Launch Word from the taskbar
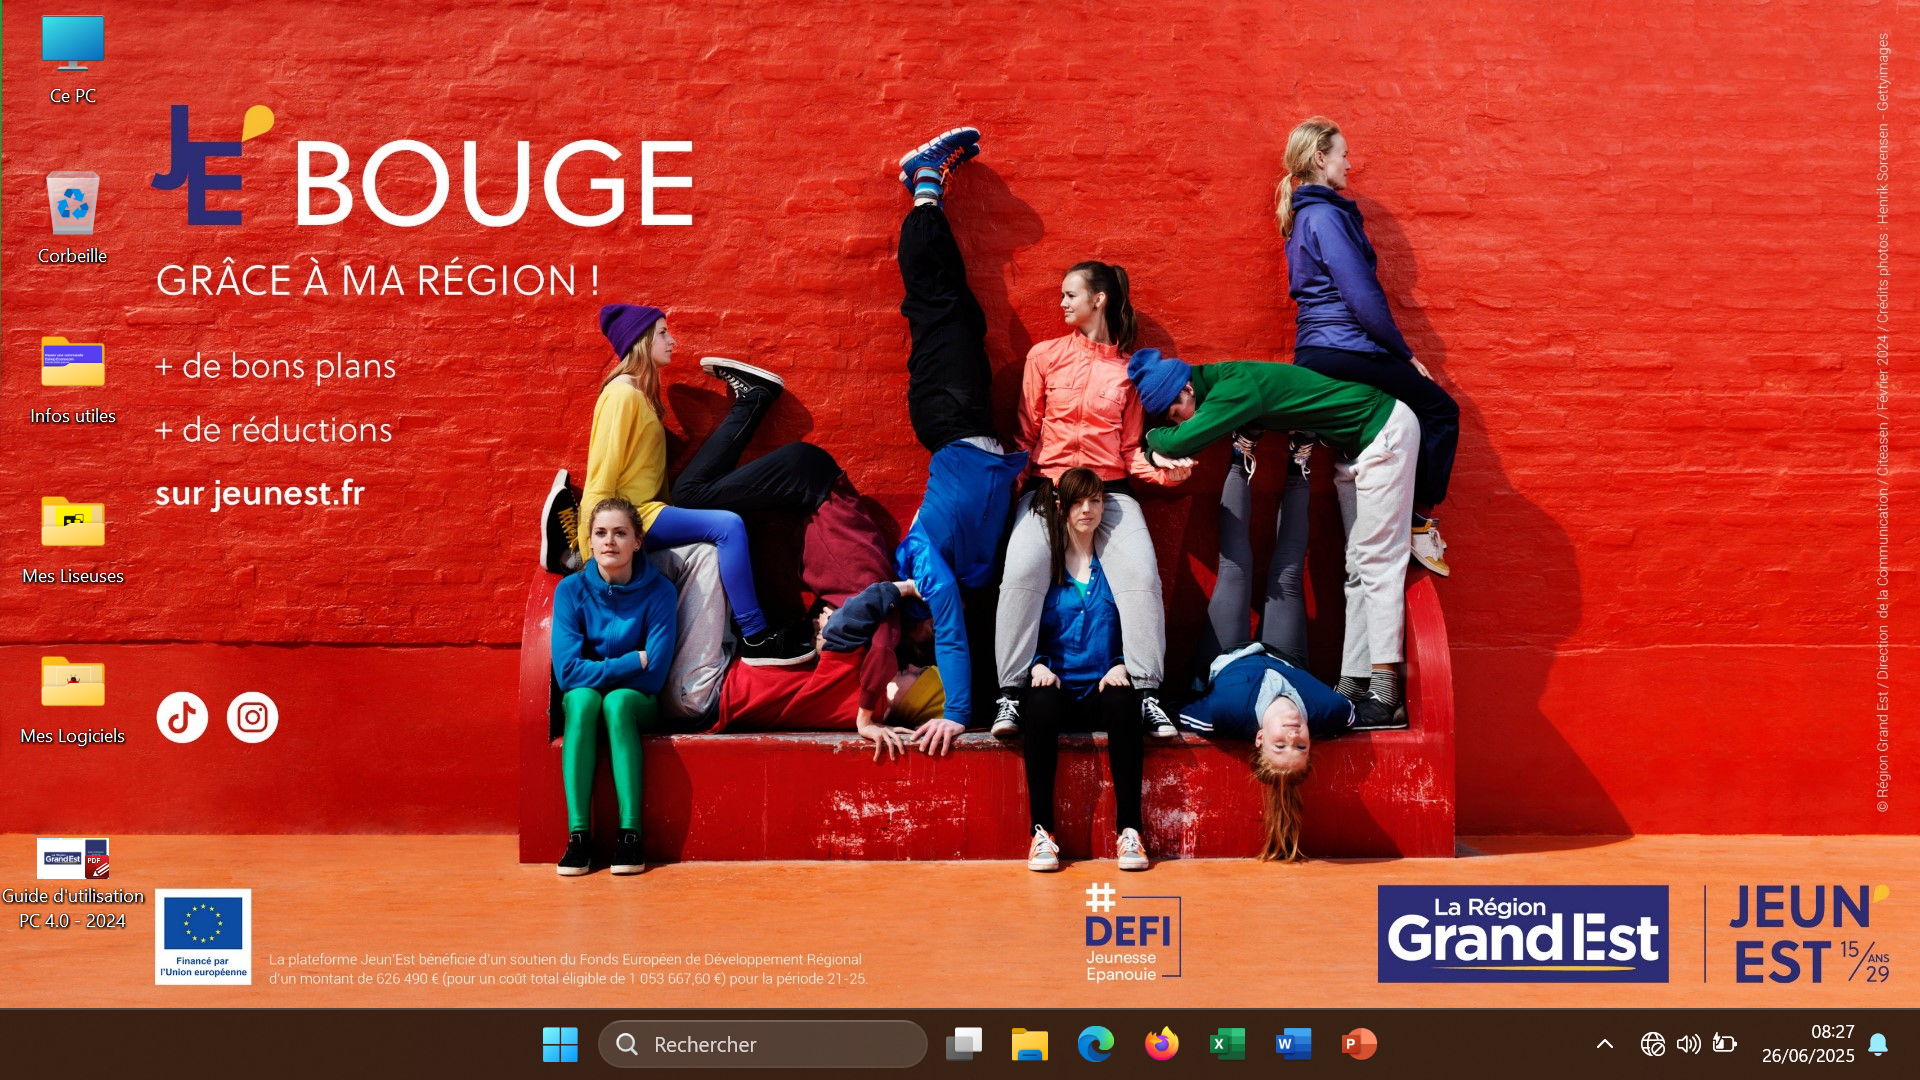The height and width of the screenshot is (1080, 1920). point(1293,1044)
